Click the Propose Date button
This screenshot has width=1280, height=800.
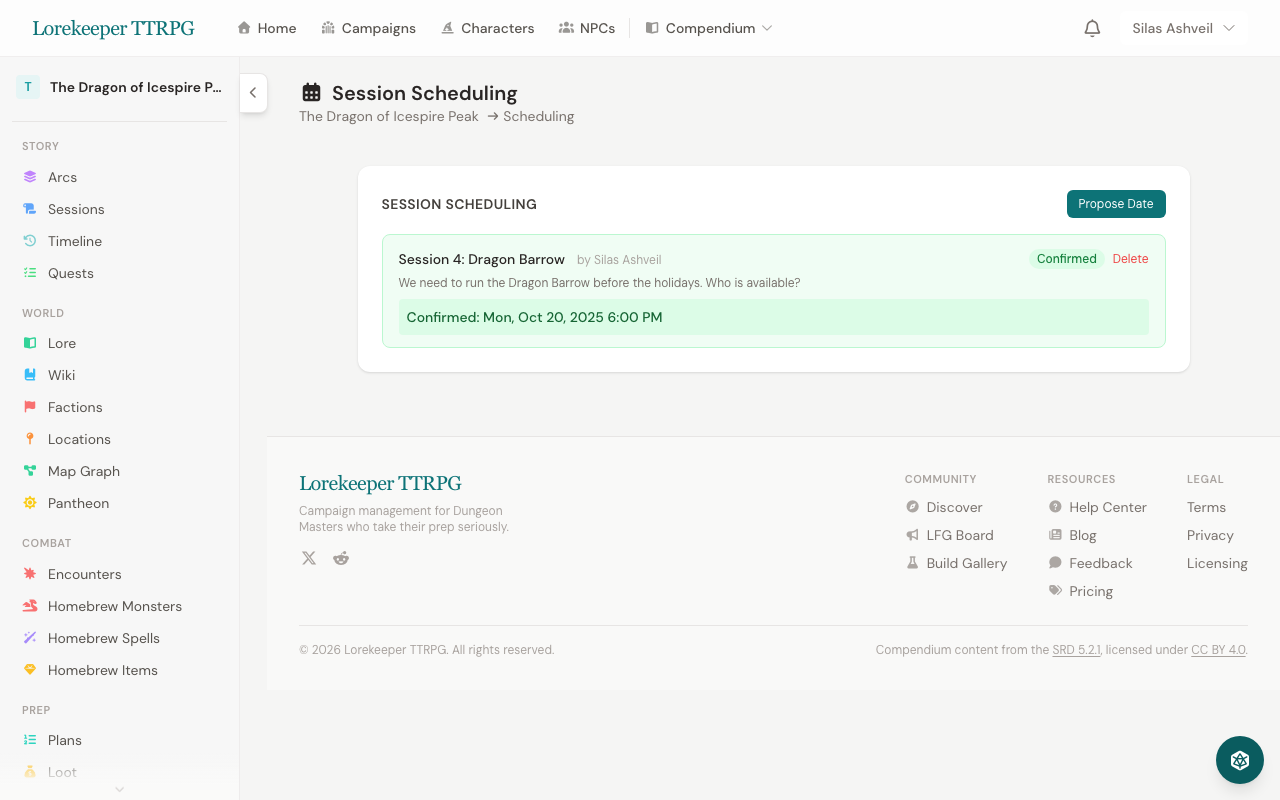1116,203
